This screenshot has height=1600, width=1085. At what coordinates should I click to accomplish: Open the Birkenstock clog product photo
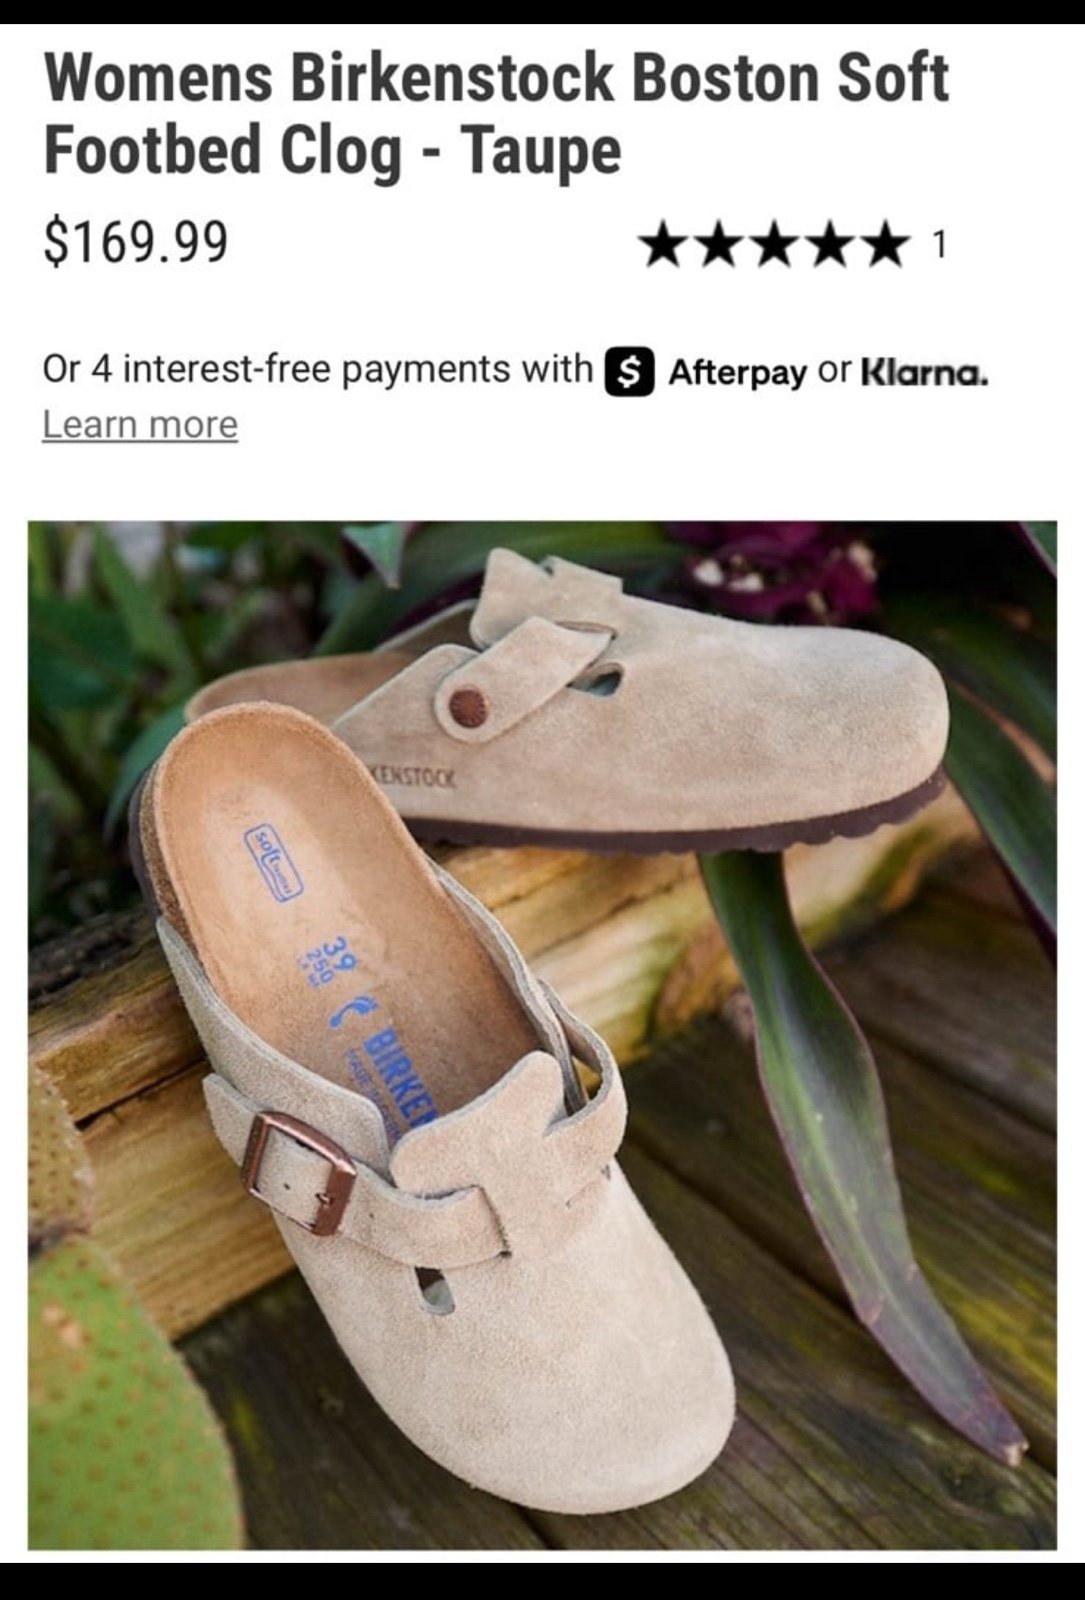542,1035
